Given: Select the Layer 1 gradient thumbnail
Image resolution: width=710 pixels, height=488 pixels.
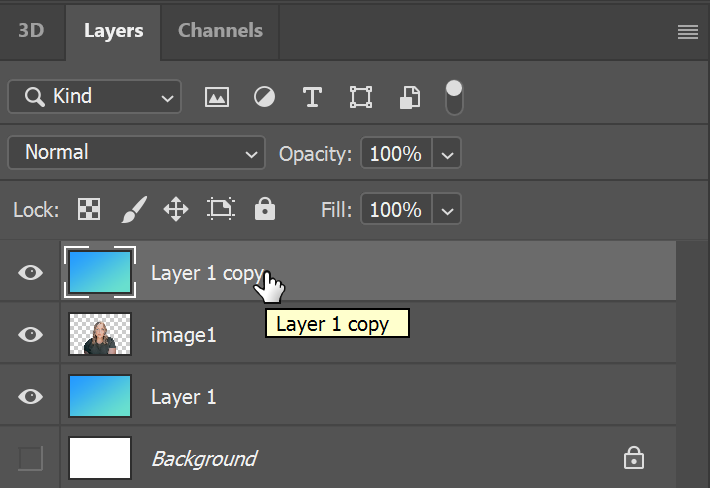Looking at the screenshot, I should (100, 396).
